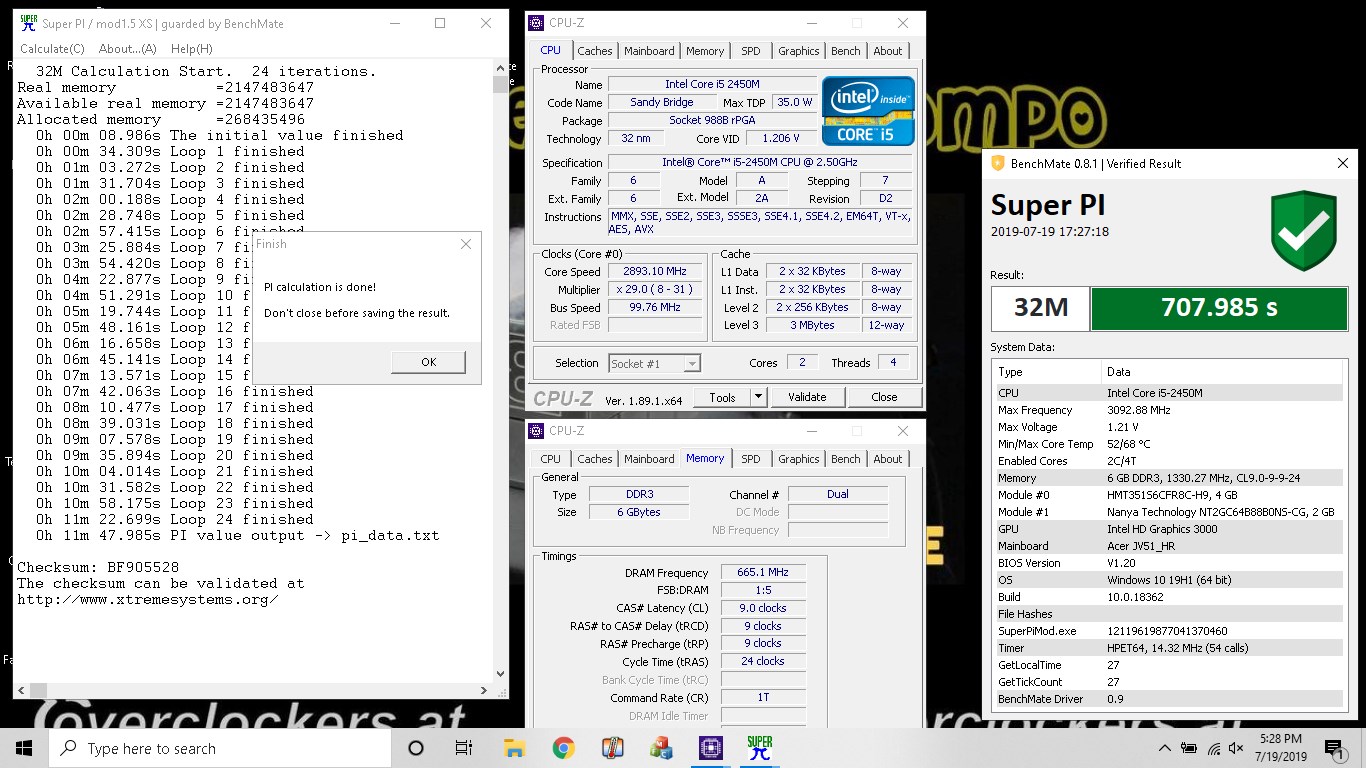Open the Help(H) menu in Super PI
The width and height of the screenshot is (1366, 768).
191,48
